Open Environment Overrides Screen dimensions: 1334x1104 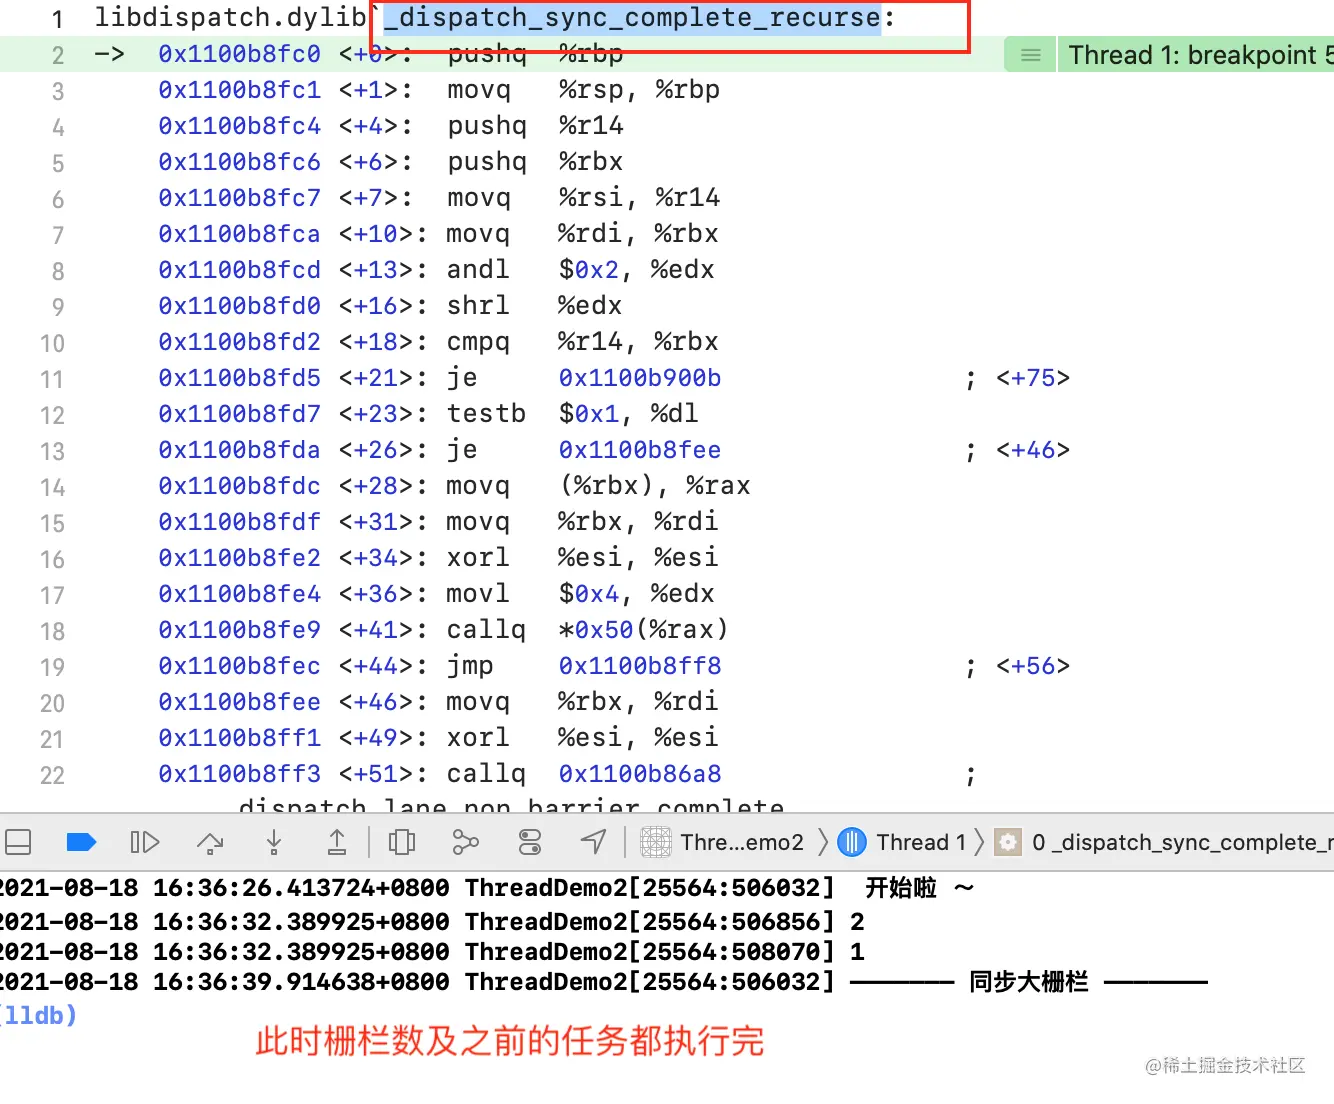(x=530, y=842)
